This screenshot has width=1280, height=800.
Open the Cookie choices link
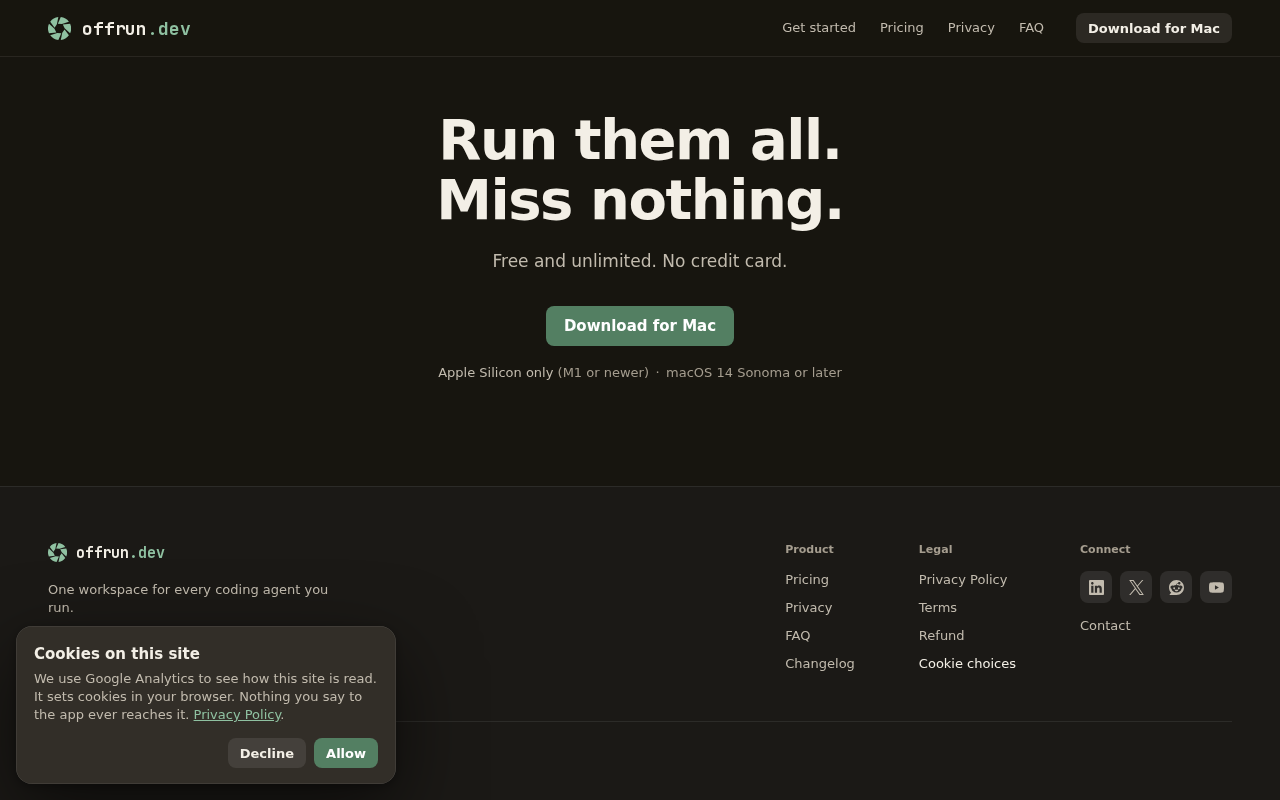(967, 663)
